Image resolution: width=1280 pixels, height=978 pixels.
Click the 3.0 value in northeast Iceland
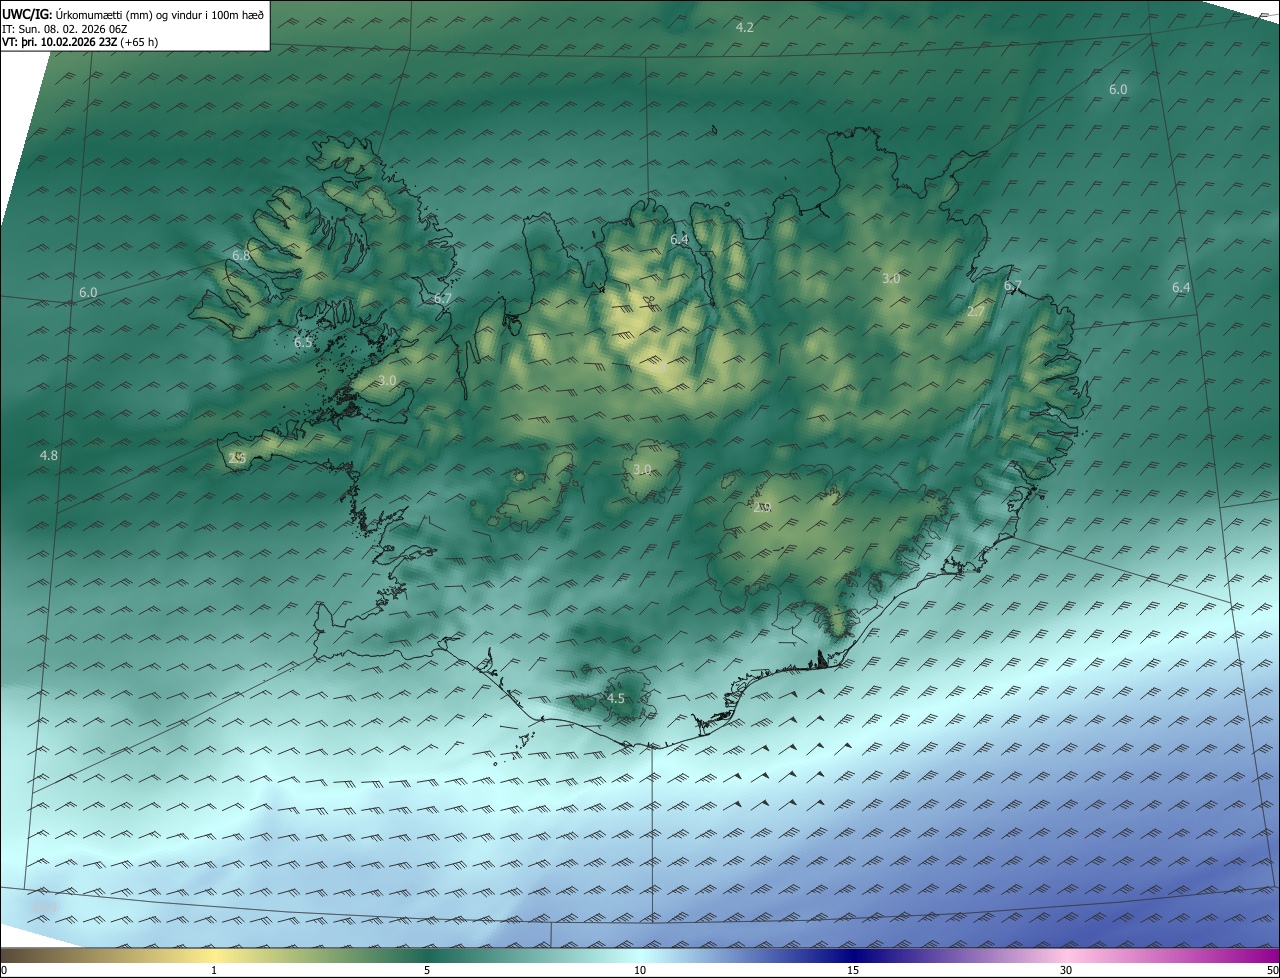(891, 278)
